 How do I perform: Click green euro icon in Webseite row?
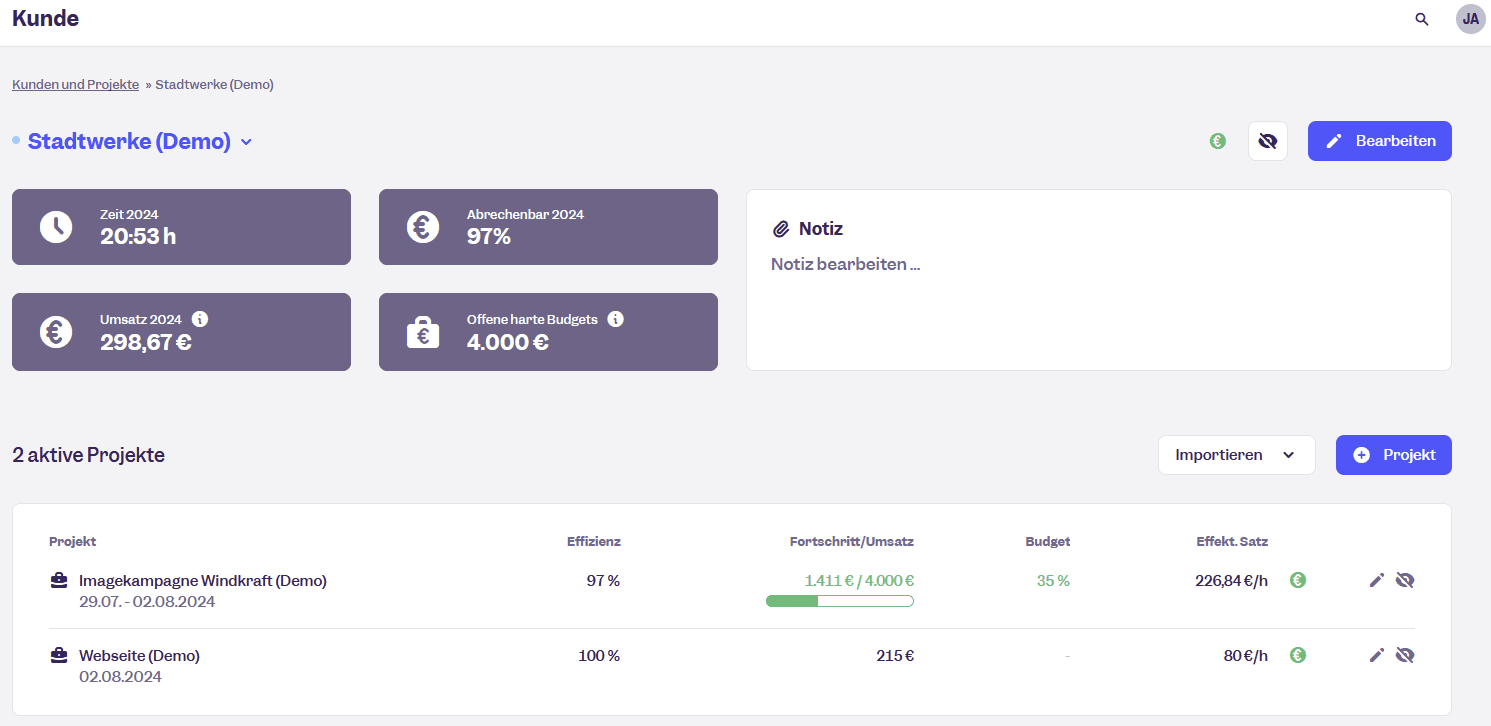click(1298, 655)
